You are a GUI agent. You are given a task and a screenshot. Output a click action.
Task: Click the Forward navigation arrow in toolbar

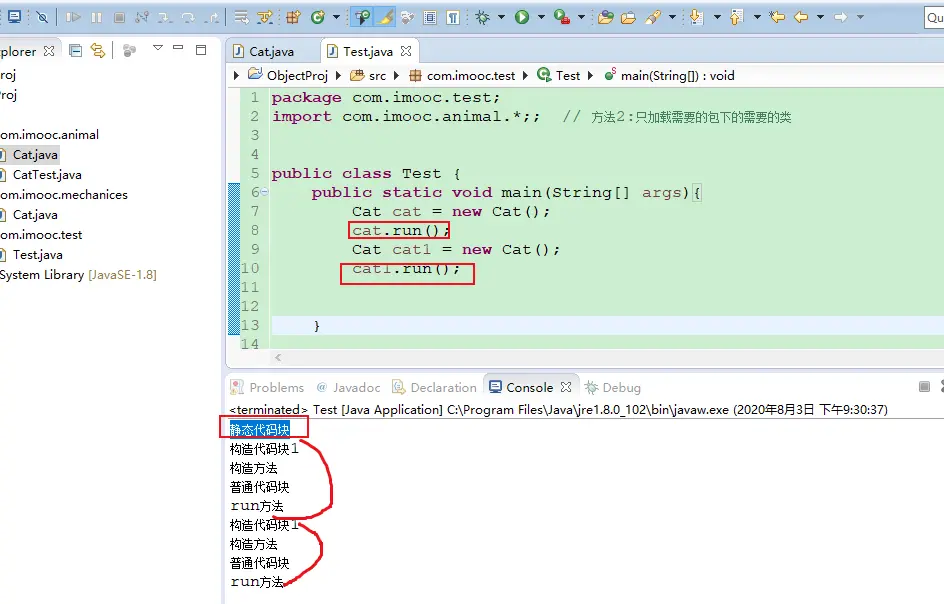(x=841, y=17)
